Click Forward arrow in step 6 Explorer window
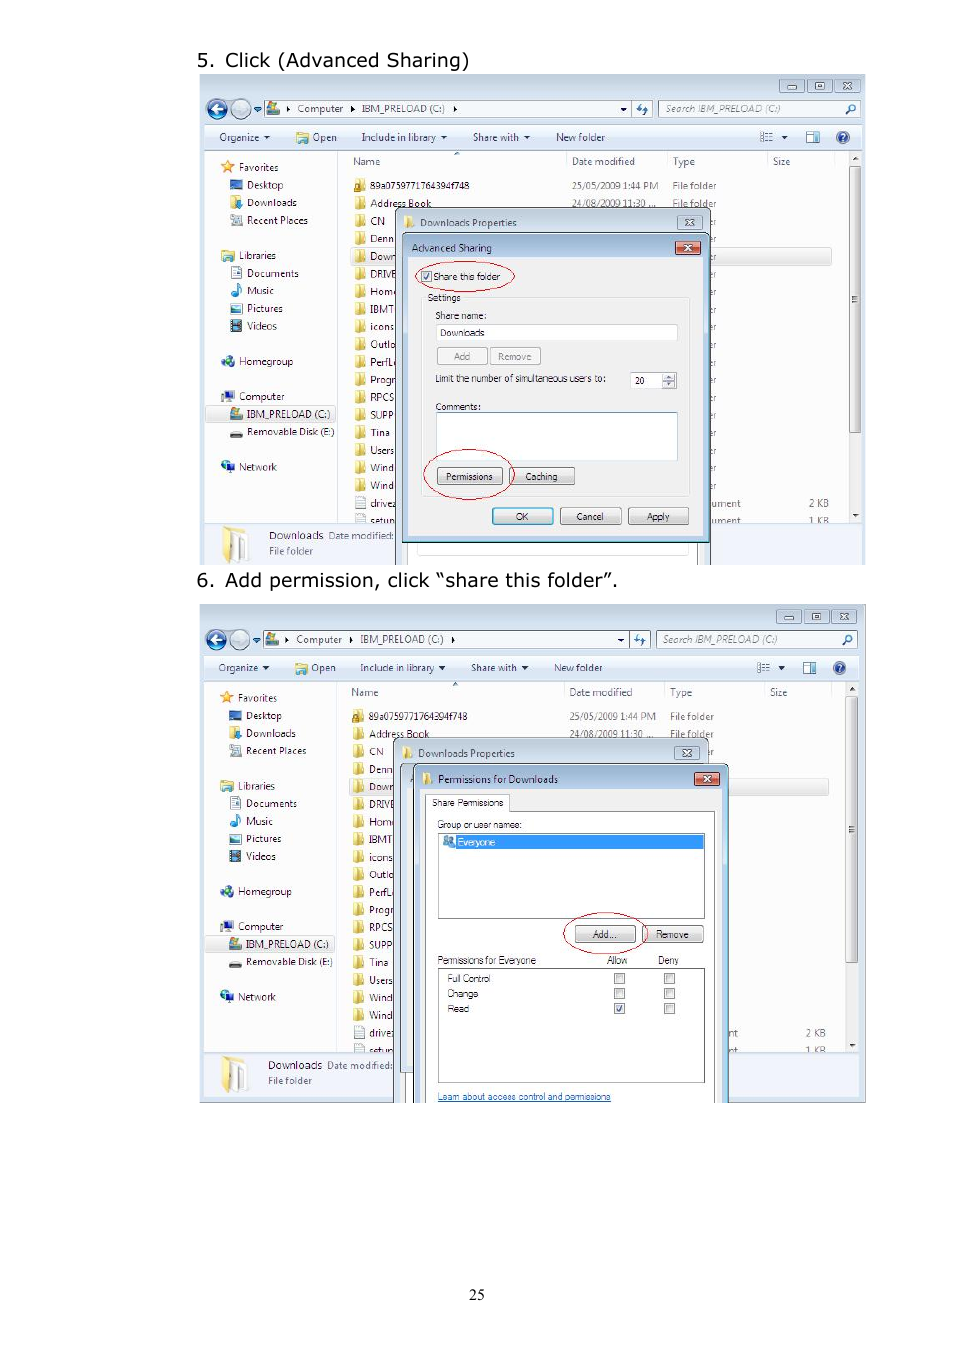The image size is (954, 1351). click(240, 640)
